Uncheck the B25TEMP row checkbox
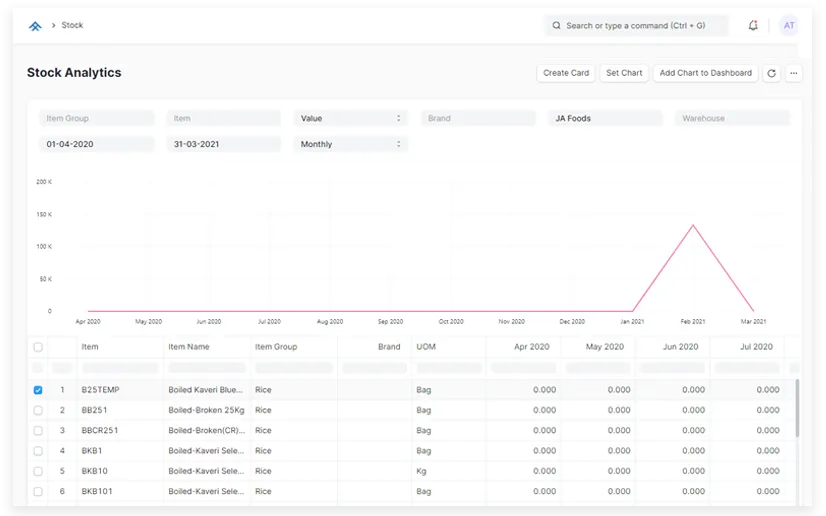The width and height of the screenshot is (826, 516). (x=38, y=390)
